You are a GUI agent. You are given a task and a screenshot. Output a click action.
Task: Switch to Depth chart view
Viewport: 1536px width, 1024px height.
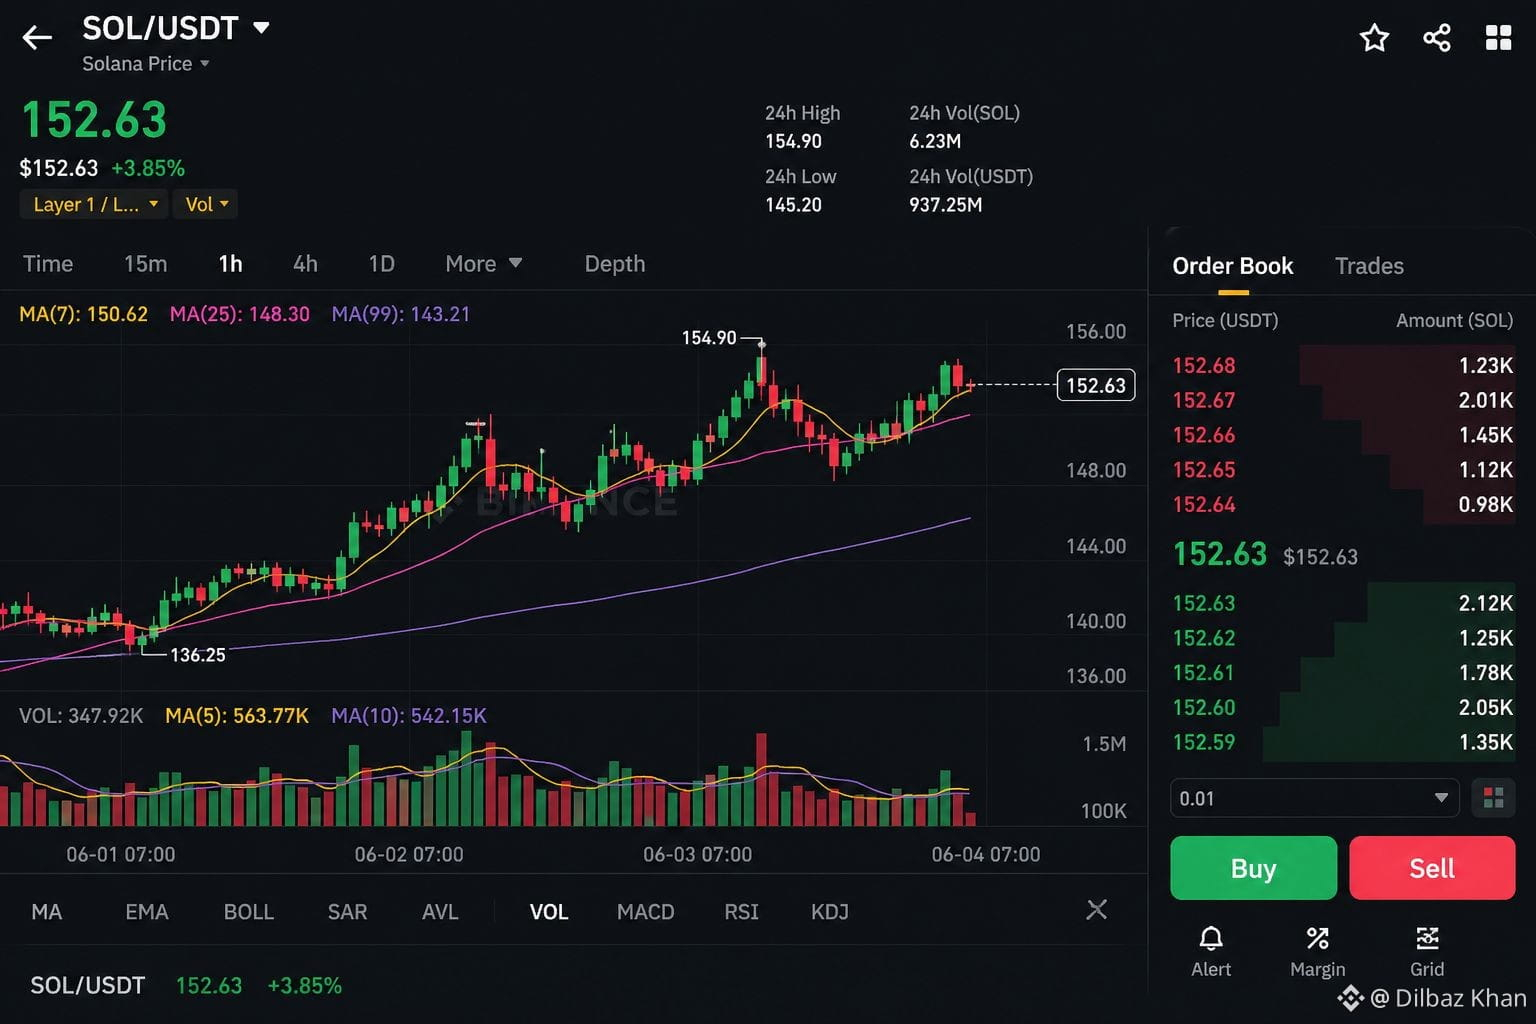click(x=614, y=264)
